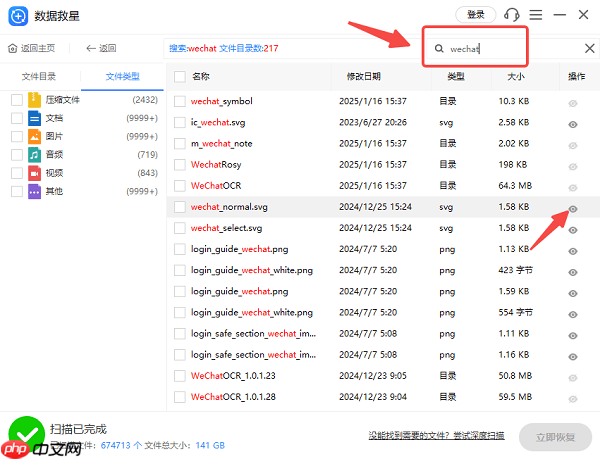Click file name WeChatOCR_1.0.1.28
The height and width of the screenshot is (459, 600).
(x=233, y=397)
